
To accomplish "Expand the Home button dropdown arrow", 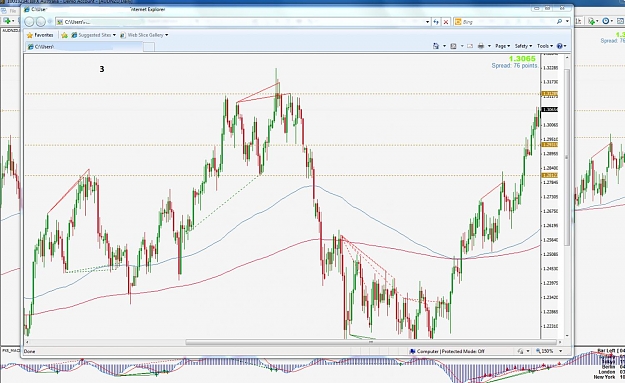I will (x=444, y=46).
